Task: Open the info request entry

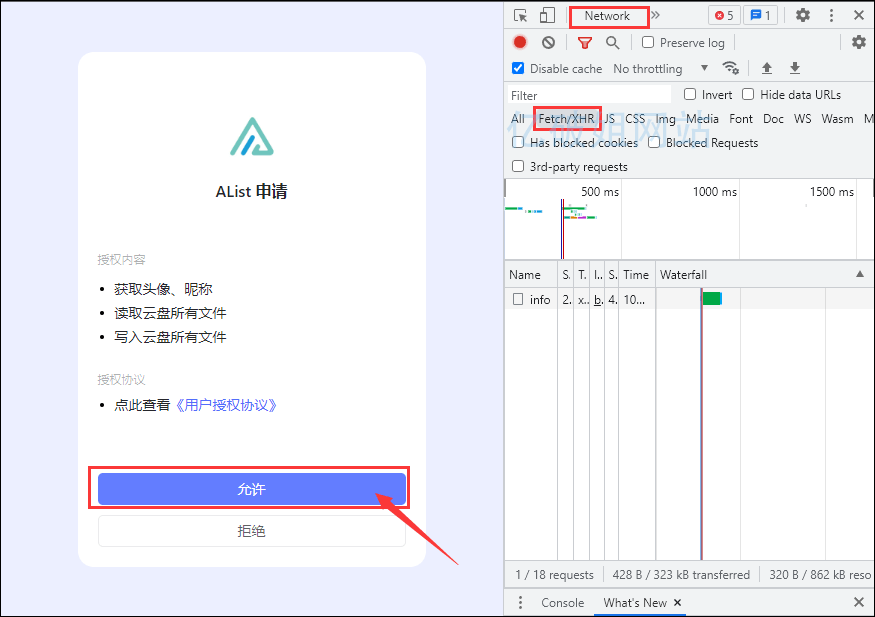Action: [x=540, y=300]
